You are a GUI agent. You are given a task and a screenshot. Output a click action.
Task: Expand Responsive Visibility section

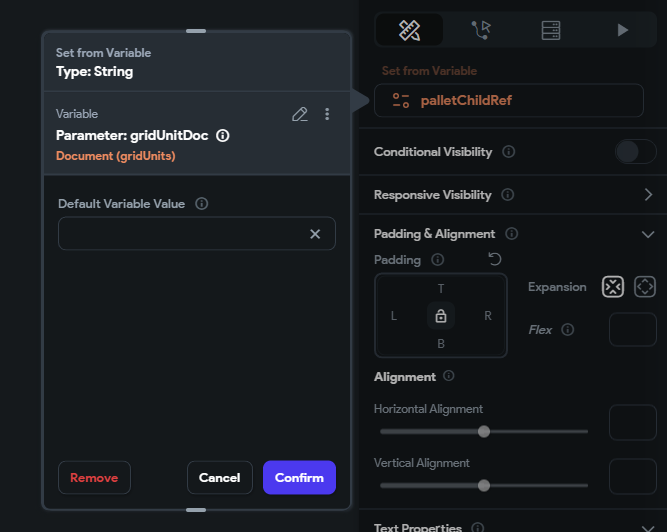point(648,195)
